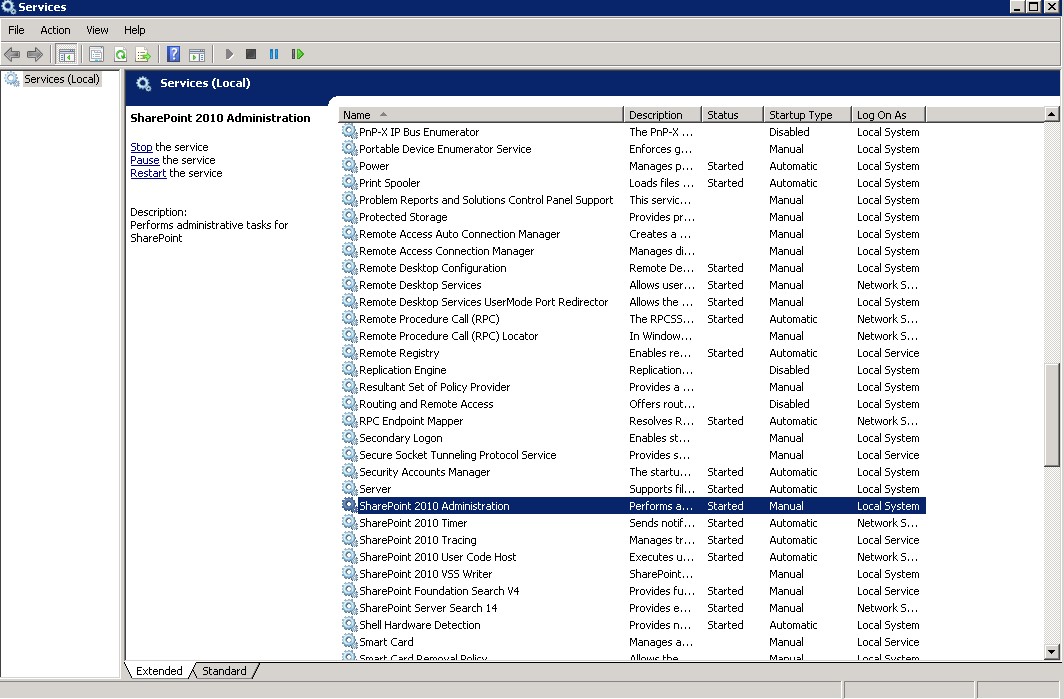Open the View menu
Screen dimensions: 1064x699
pos(97,30)
